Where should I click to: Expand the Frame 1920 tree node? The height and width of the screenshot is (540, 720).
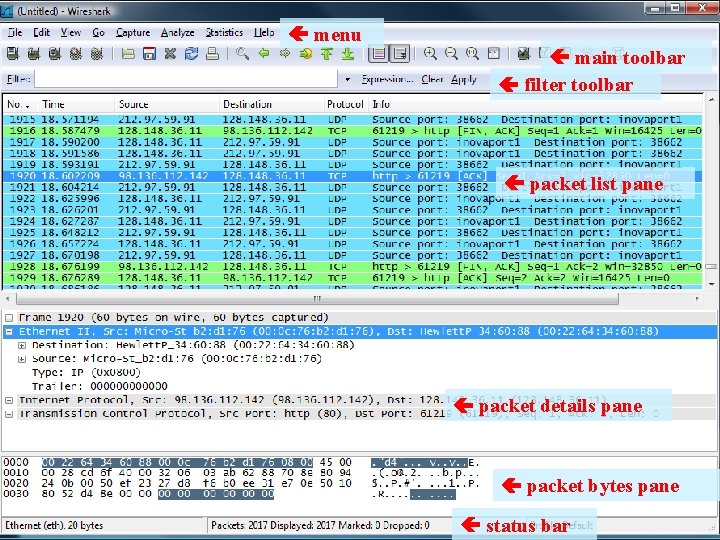tap(9, 318)
